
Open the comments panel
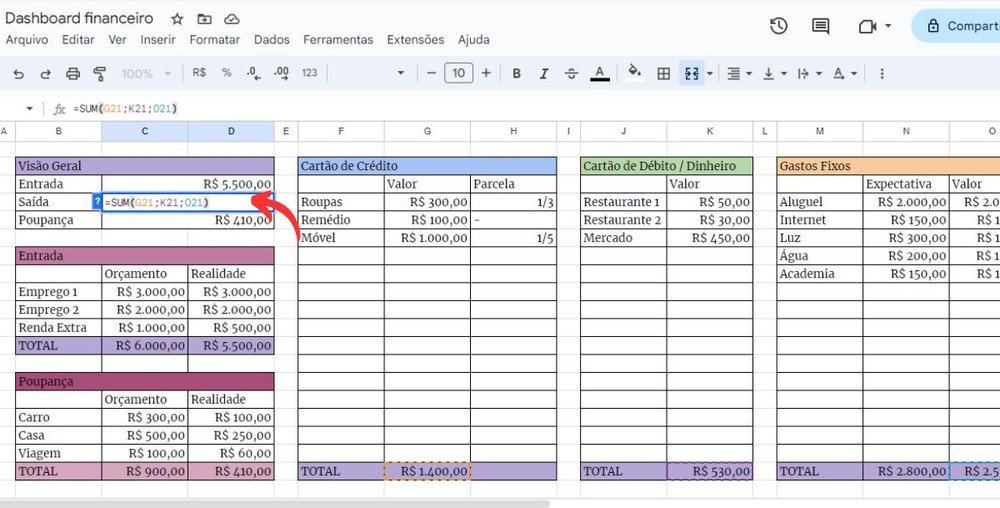click(820, 26)
